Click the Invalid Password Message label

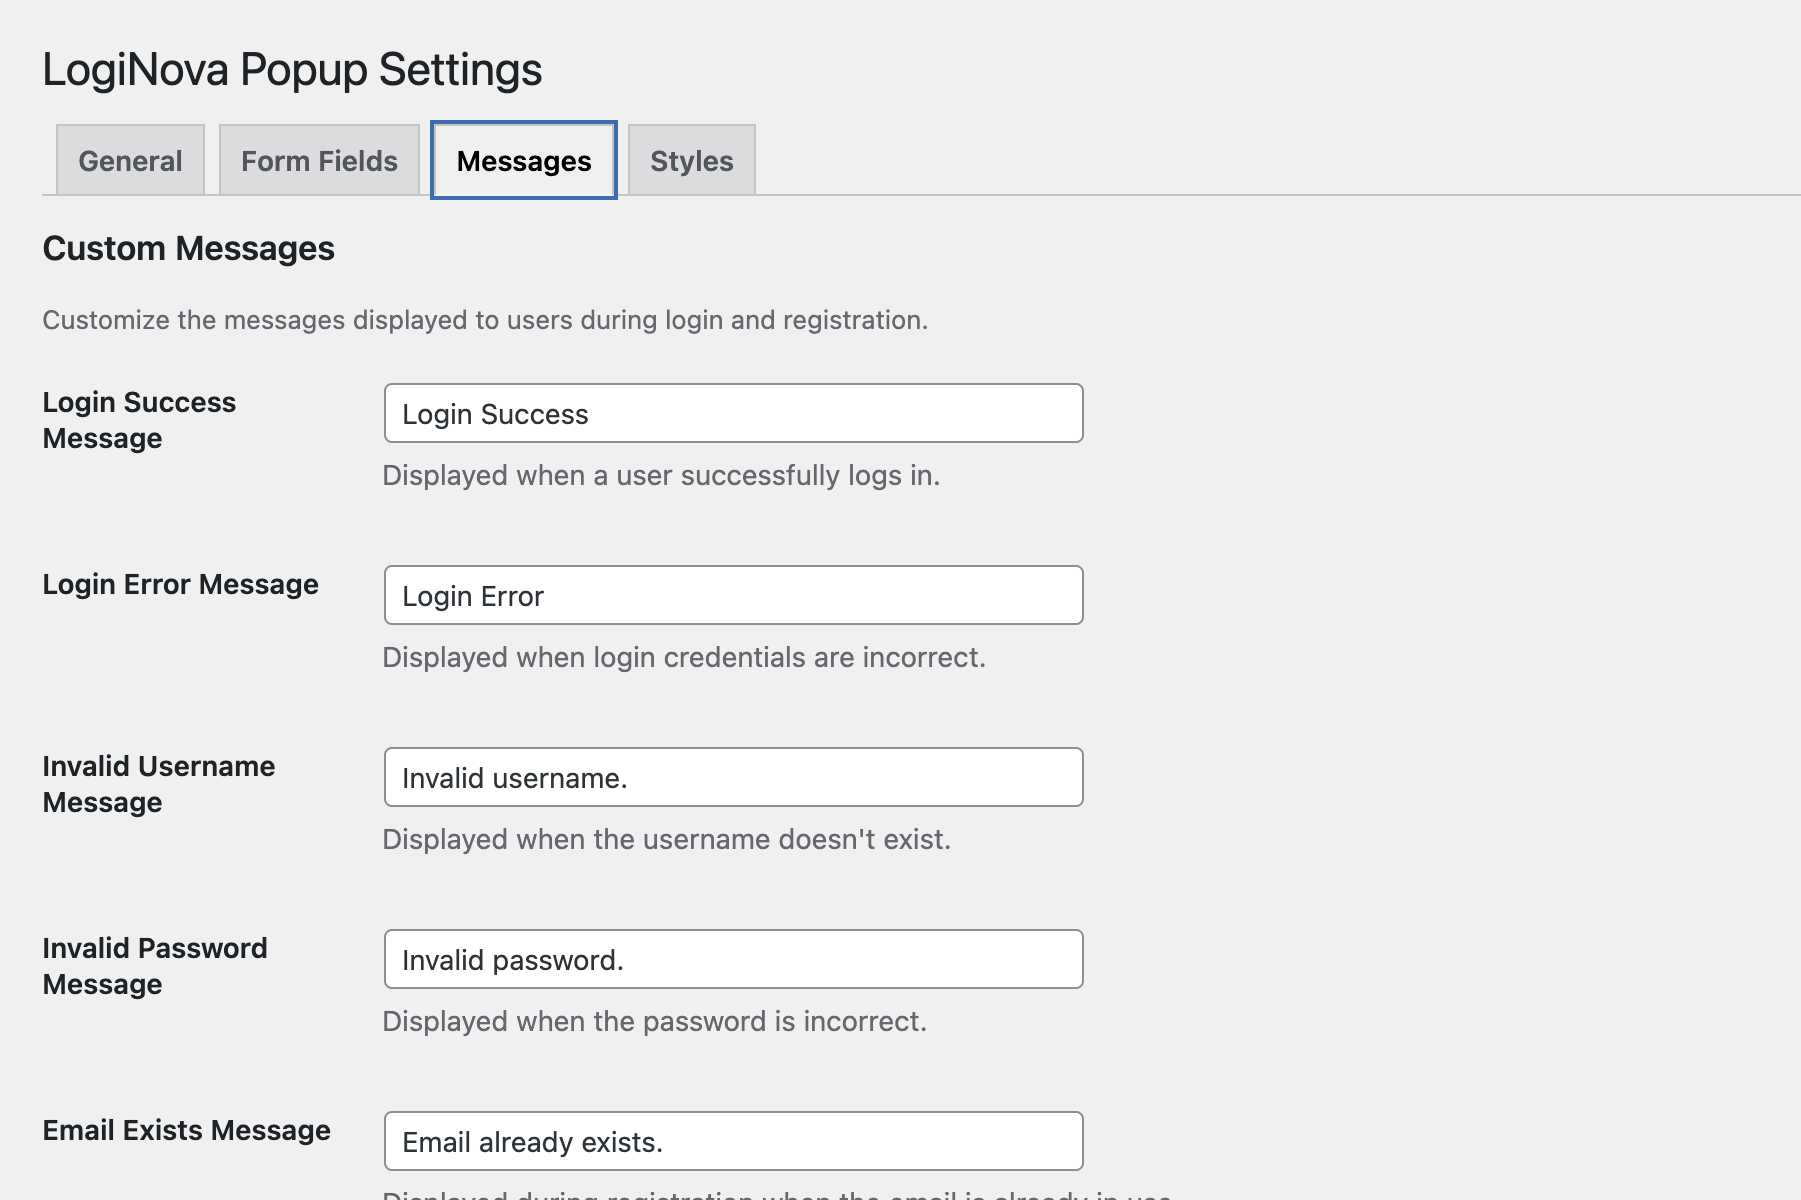click(154, 965)
